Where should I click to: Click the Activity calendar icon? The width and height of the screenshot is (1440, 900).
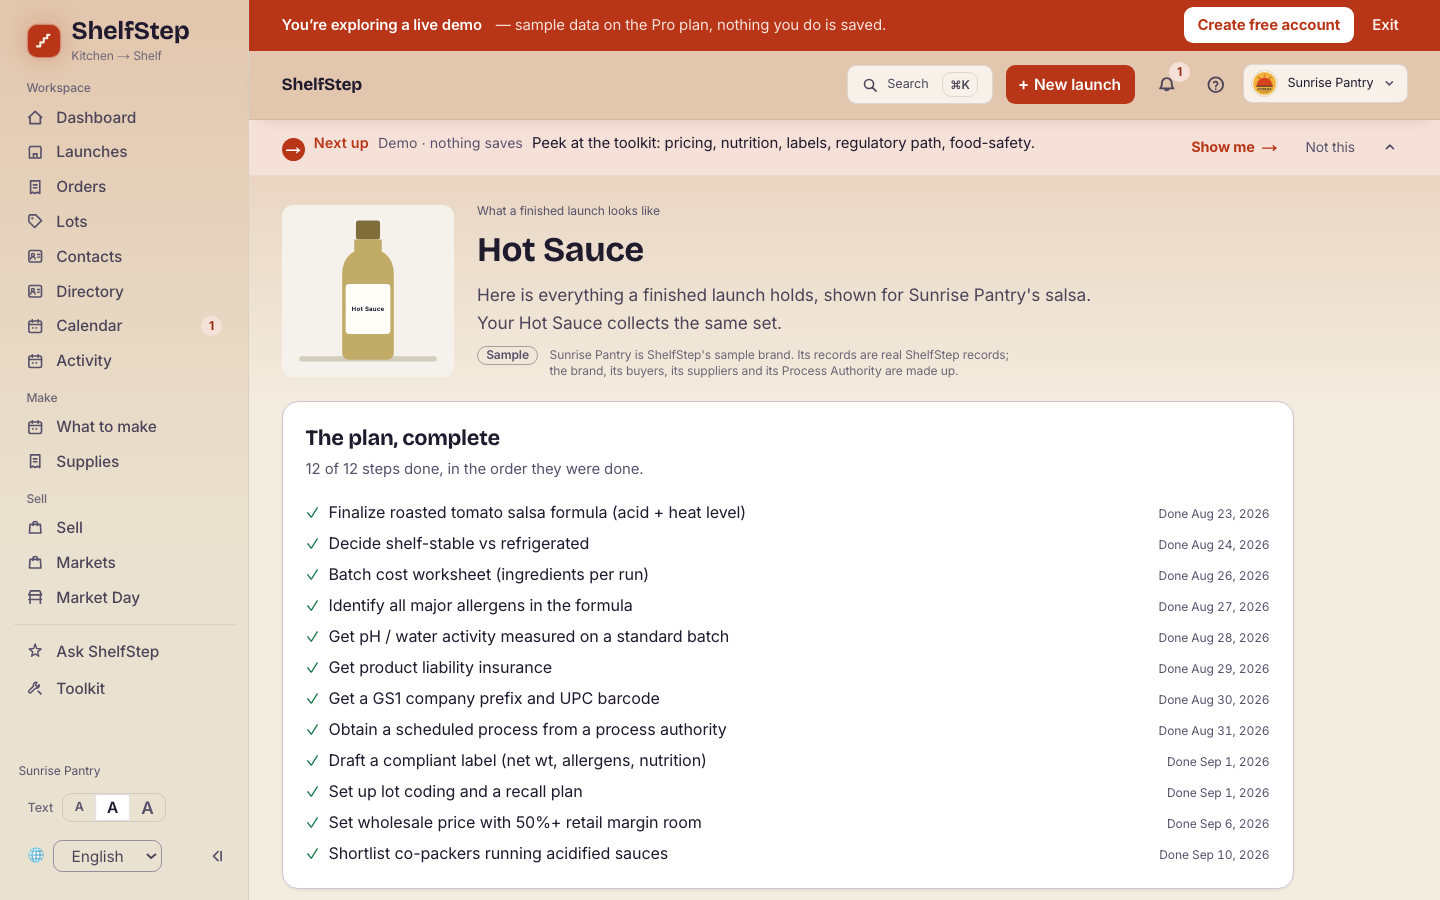point(35,360)
